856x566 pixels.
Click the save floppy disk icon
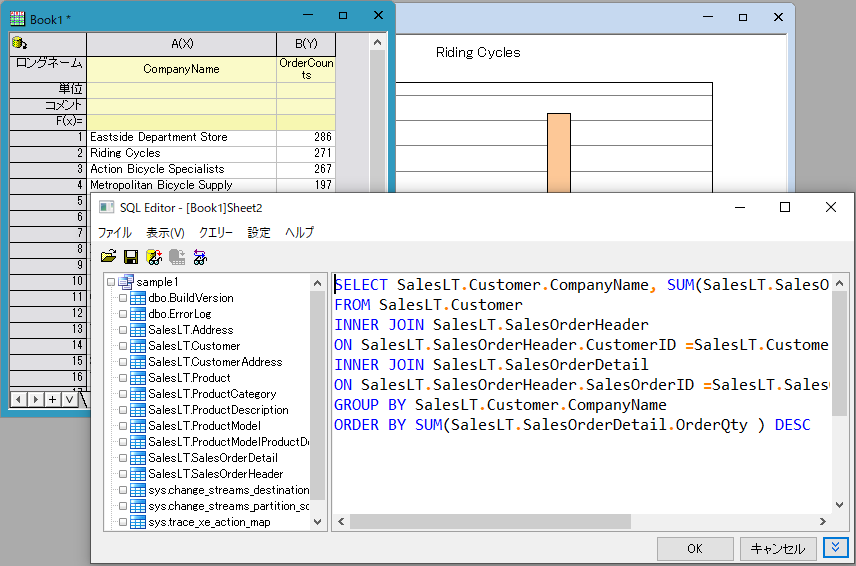pyautogui.click(x=131, y=257)
